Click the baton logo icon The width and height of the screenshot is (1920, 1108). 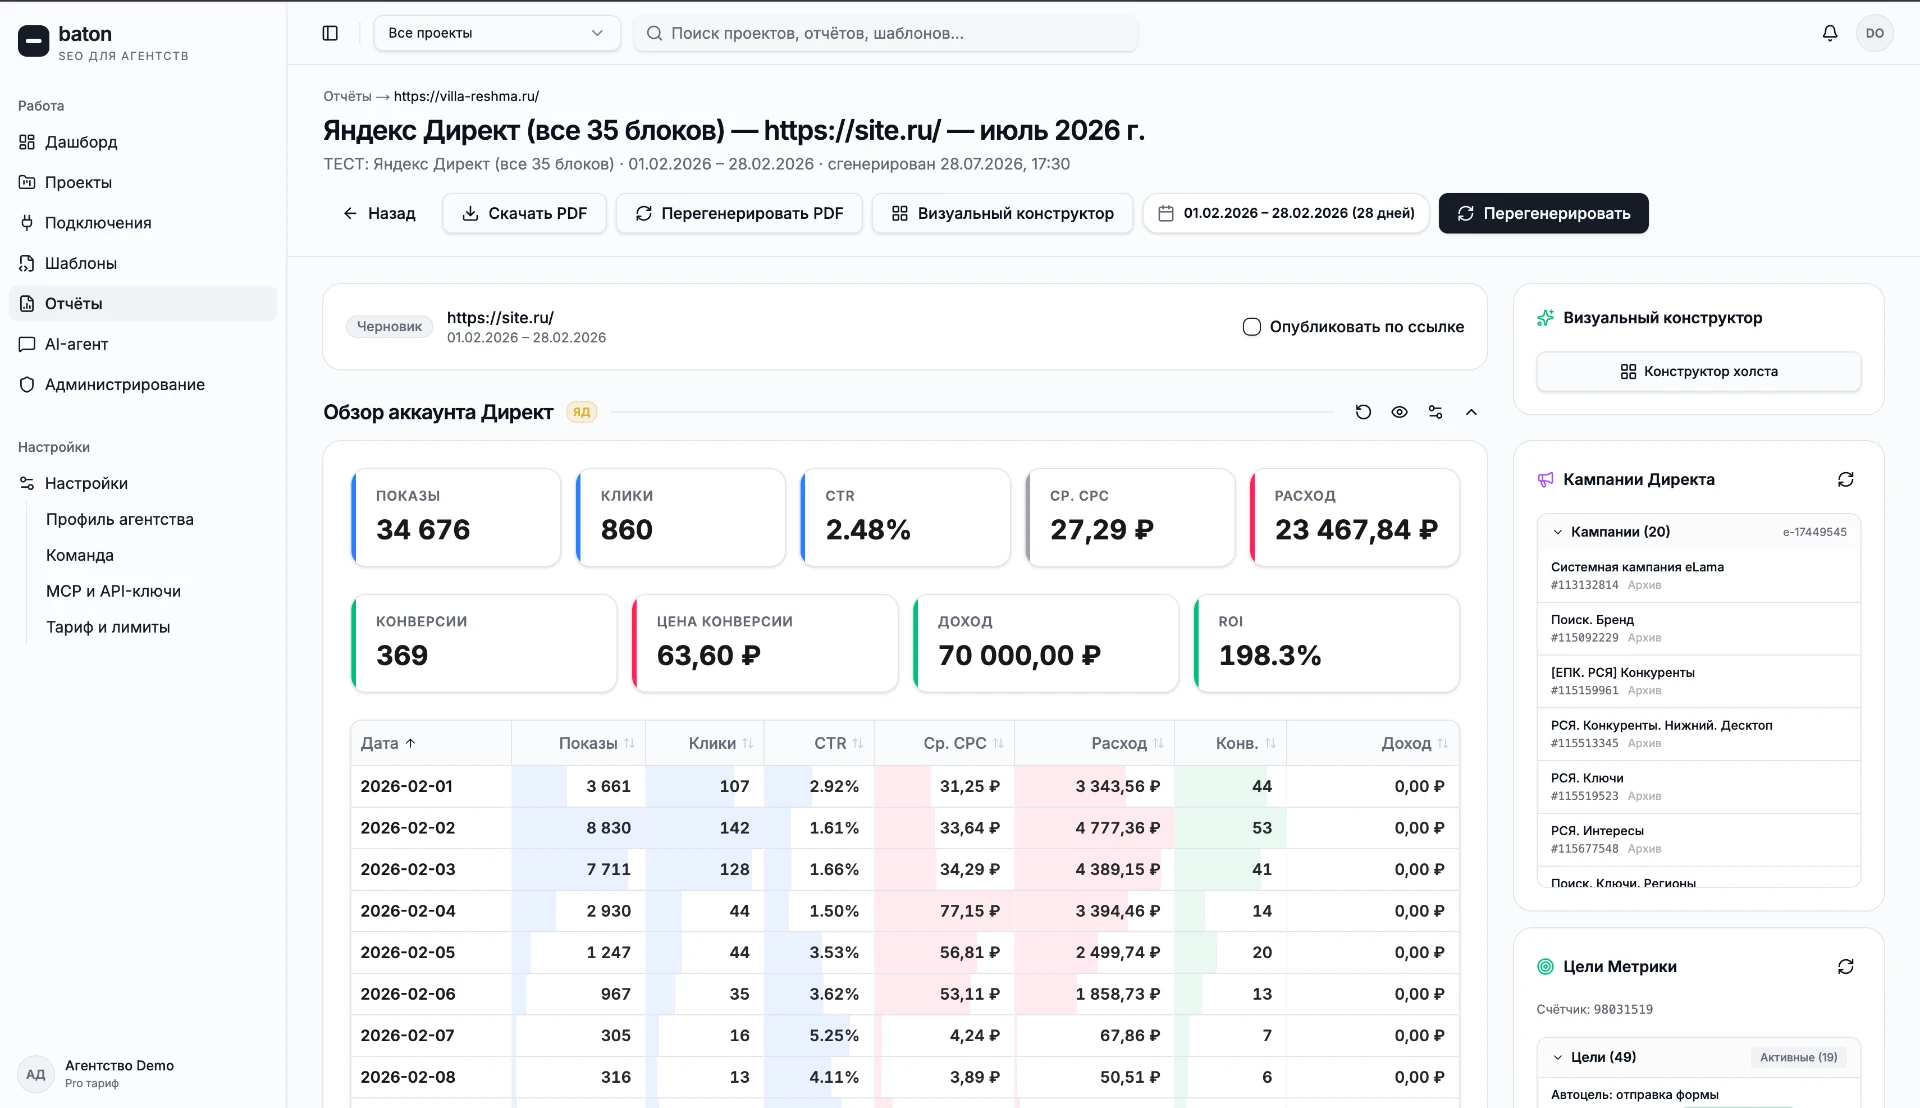point(33,41)
